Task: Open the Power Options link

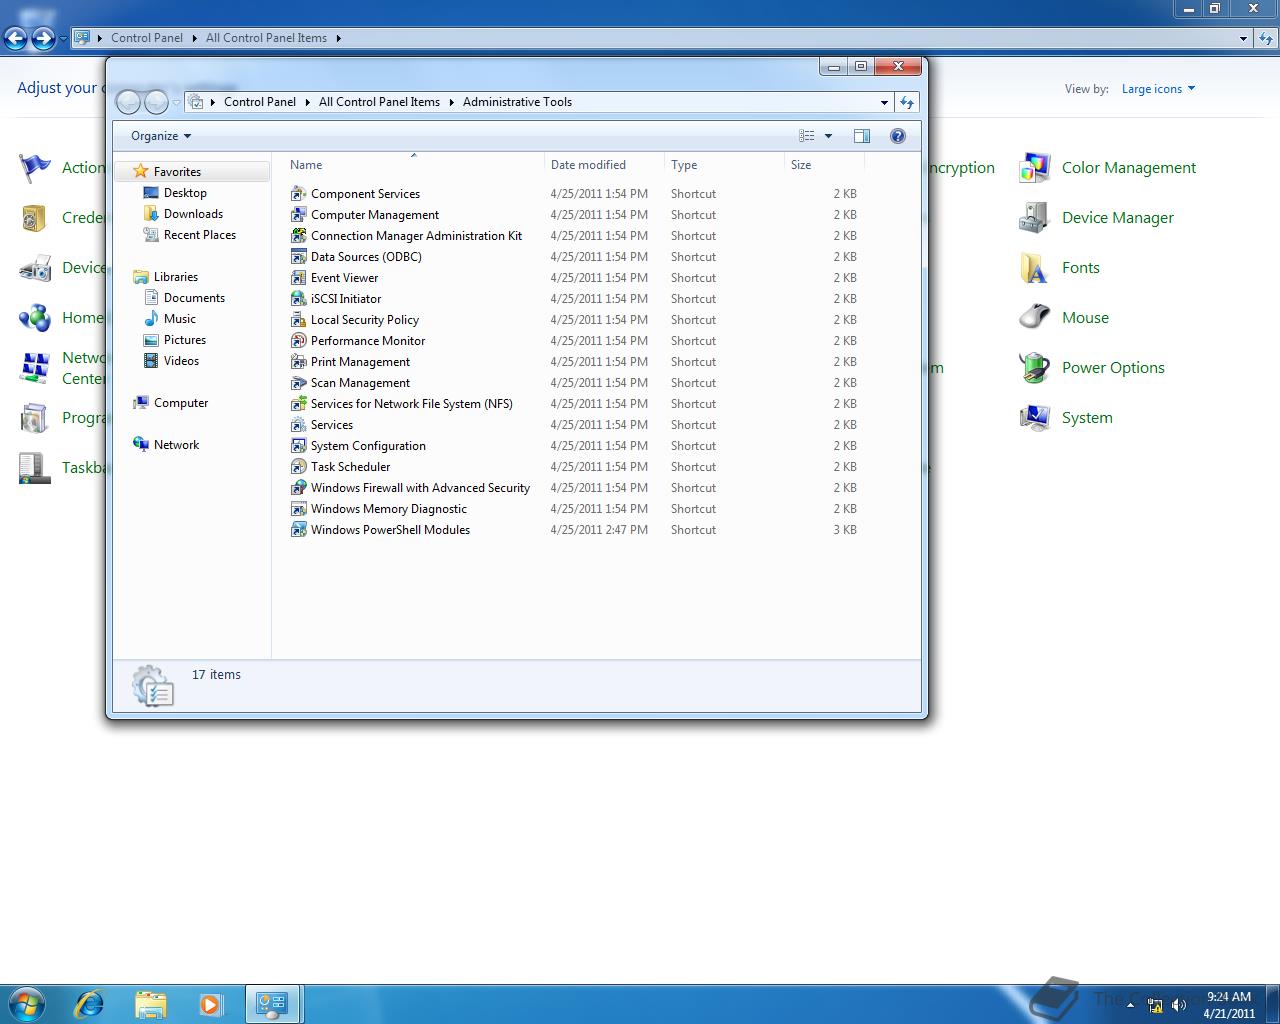Action: tap(1112, 368)
